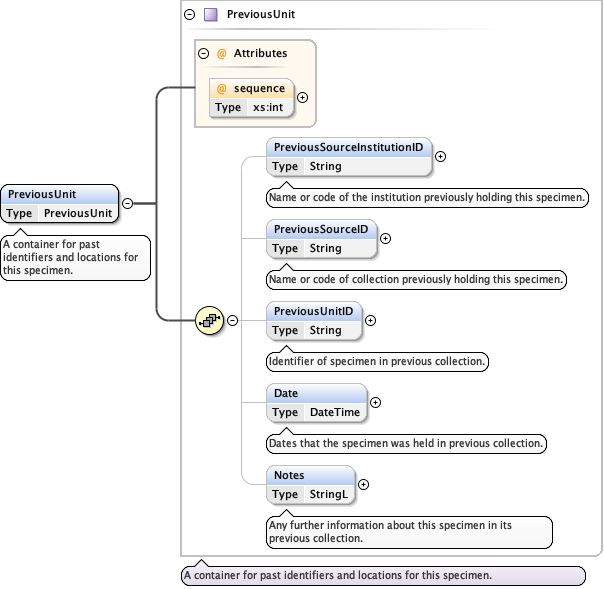604x589 pixels.
Task: Collapse the root PreviousUnit element node
Action: 127,203
